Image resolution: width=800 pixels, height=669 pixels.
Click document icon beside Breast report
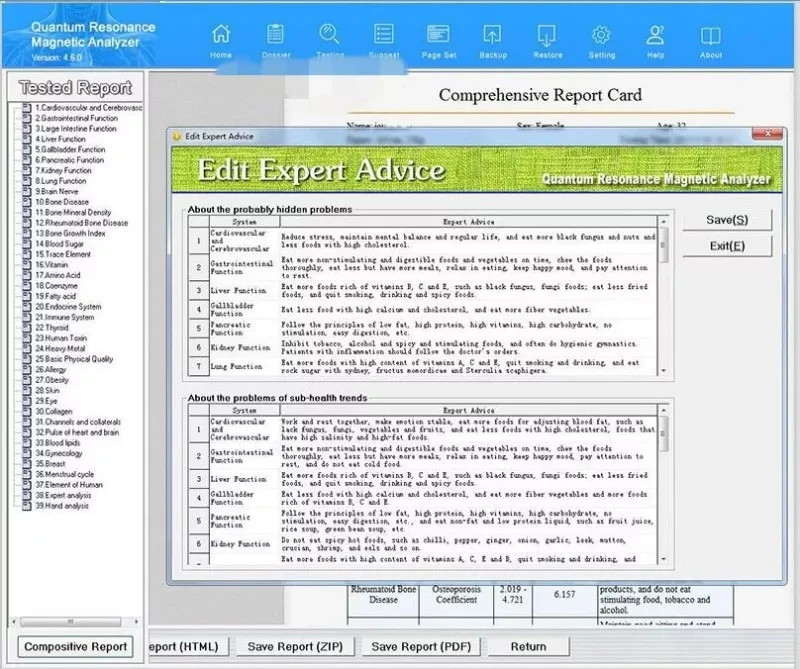click(27, 464)
